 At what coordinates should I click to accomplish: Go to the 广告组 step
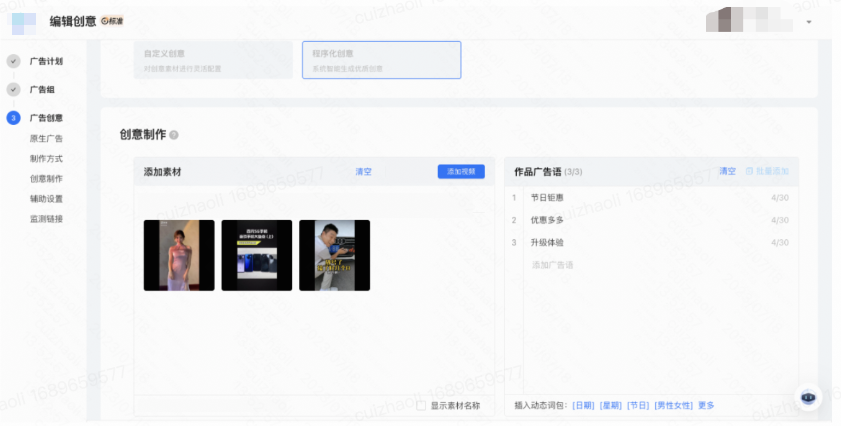42,90
